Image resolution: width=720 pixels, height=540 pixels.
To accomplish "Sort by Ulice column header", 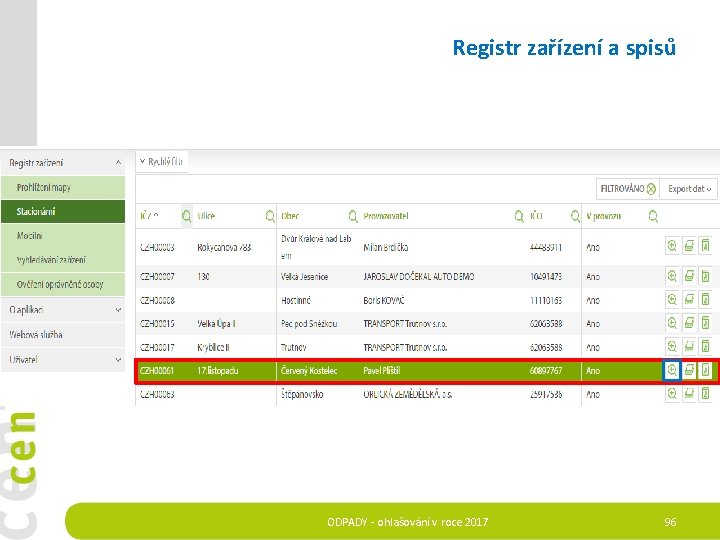I will click(206, 216).
